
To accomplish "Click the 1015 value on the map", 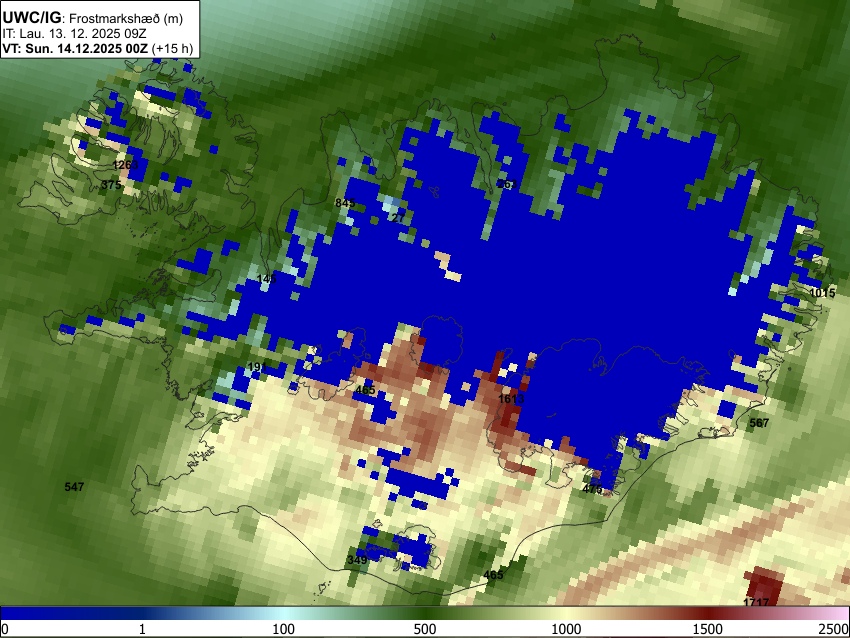I will tap(822, 293).
